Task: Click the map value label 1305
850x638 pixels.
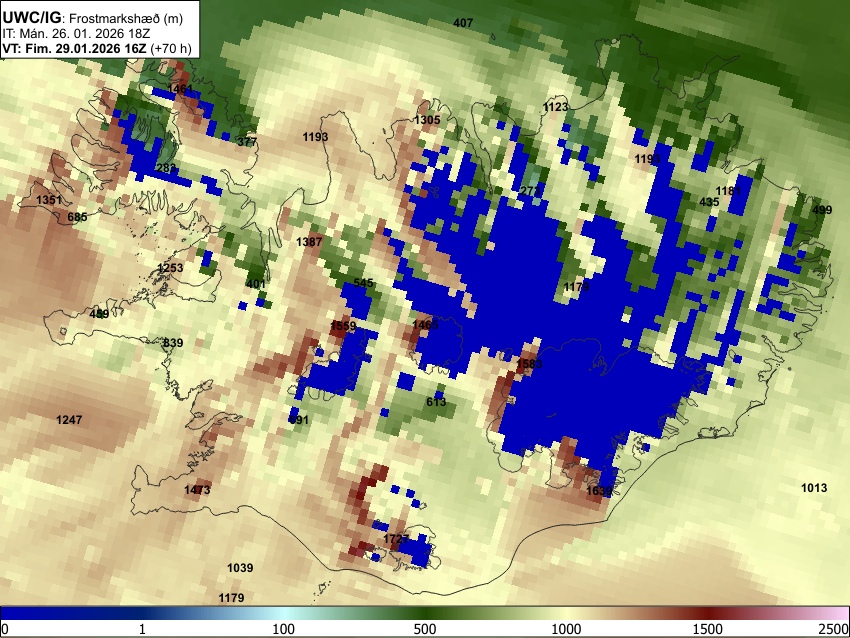Action: [427, 120]
